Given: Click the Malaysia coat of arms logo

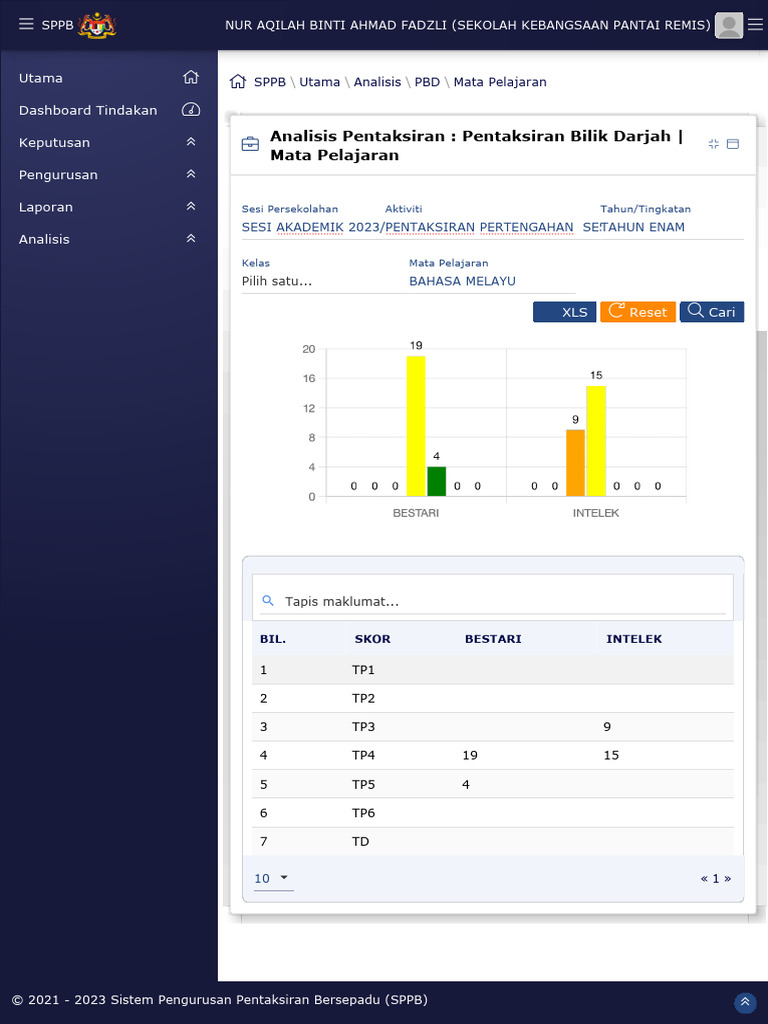Looking at the screenshot, I should pos(97,25).
